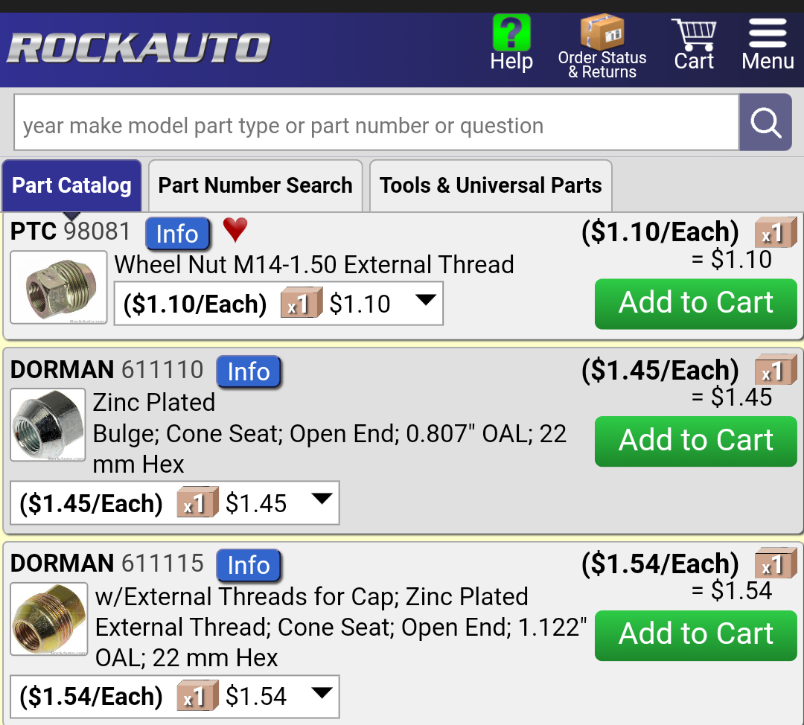
Task: Add Dorman 611115 to cart
Action: pyautogui.click(x=696, y=635)
